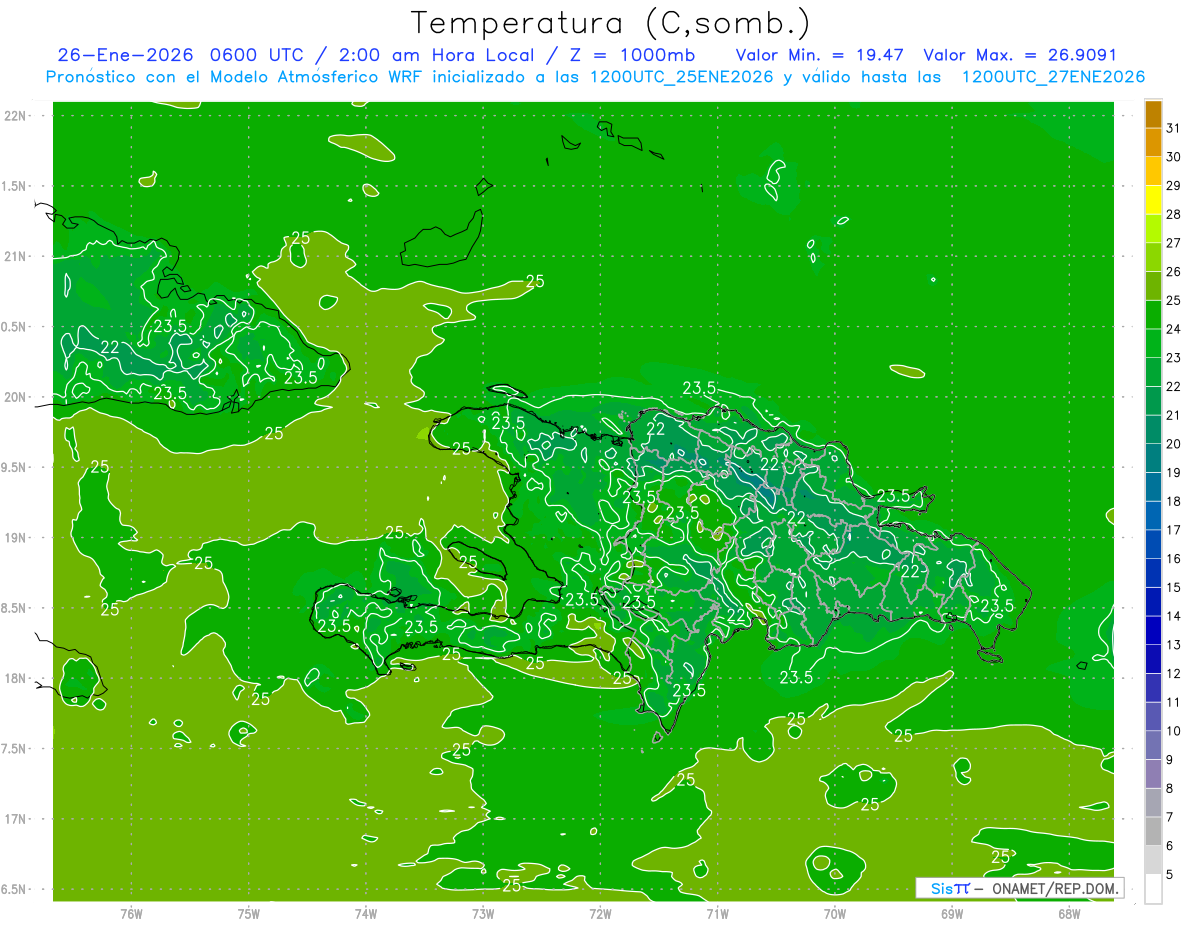Click the white swatch below legend value 5
Screen dimensions: 1200x927
click(1153, 889)
